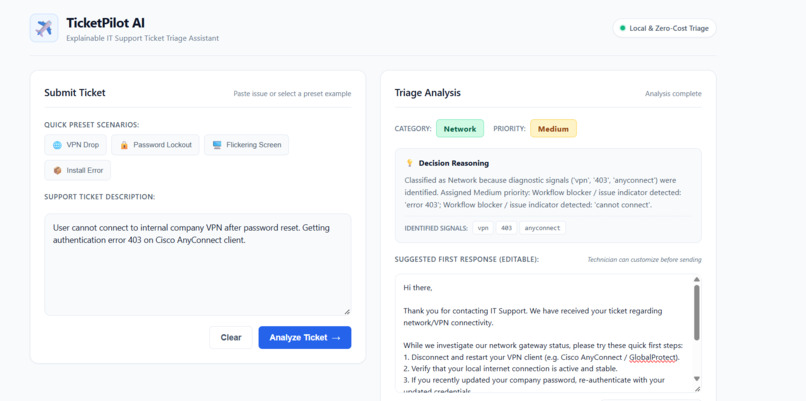
Task: Click the lightbulb icon beside Decision Reasoning
Action: 410,163
